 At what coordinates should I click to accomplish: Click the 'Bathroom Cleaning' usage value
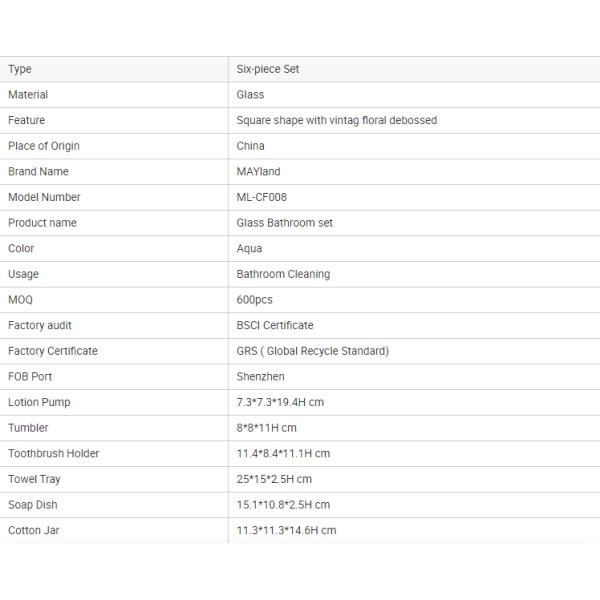coord(283,274)
